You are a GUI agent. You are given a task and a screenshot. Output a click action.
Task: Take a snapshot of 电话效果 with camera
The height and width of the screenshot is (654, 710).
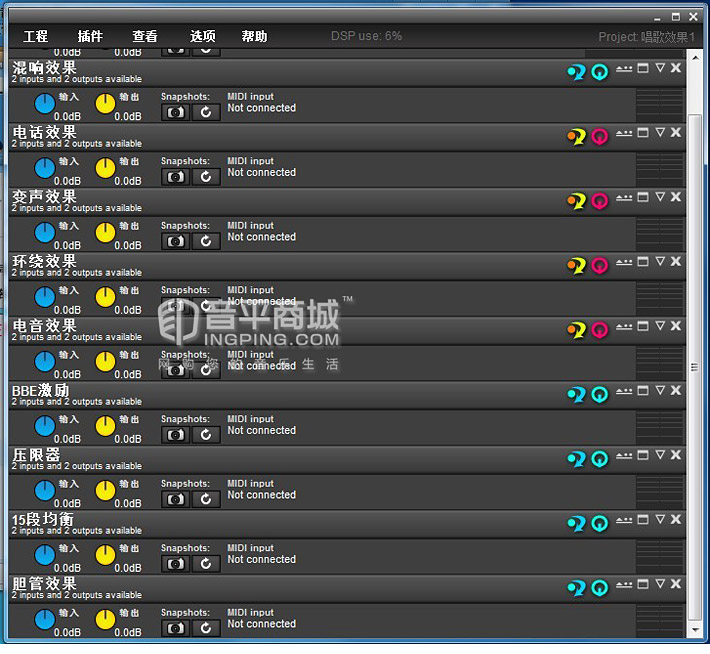tap(176, 177)
